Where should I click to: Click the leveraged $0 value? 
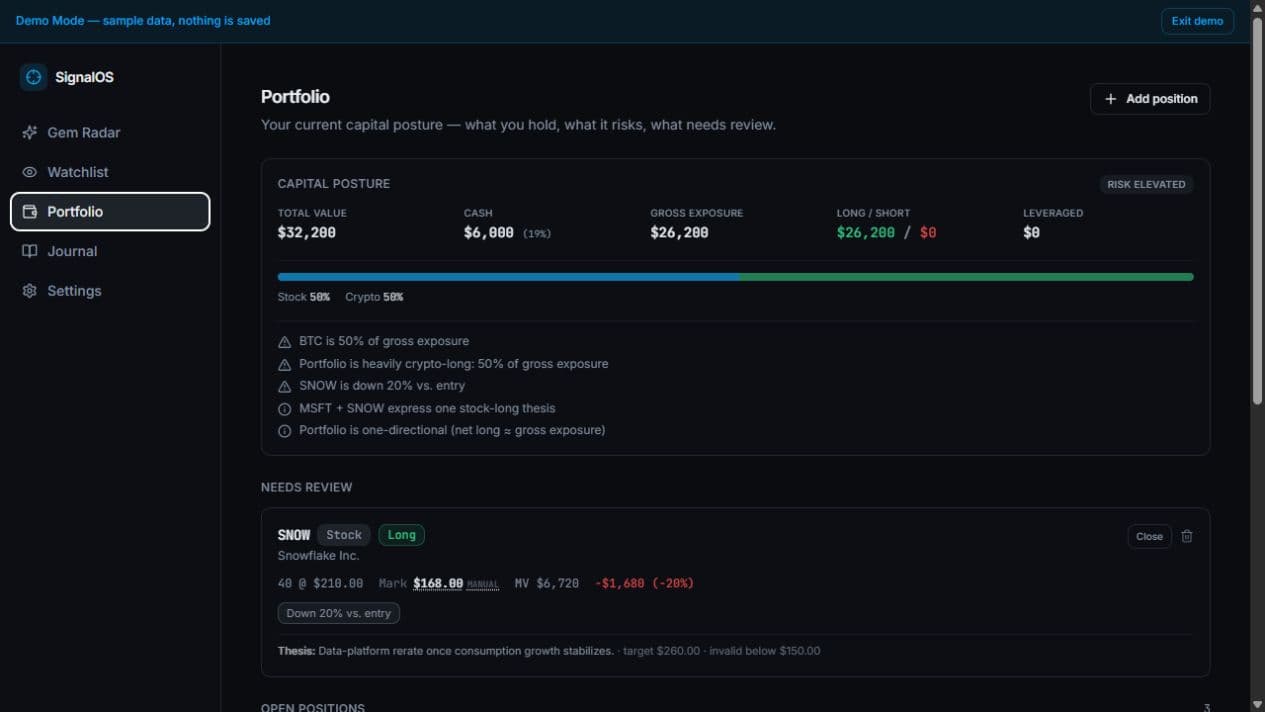[x=1032, y=232]
